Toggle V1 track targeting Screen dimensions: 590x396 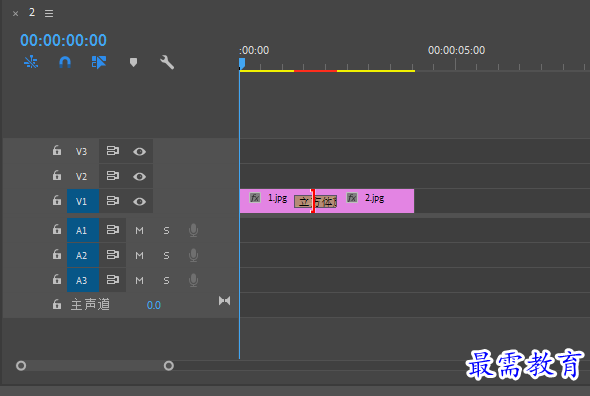[83, 201]
